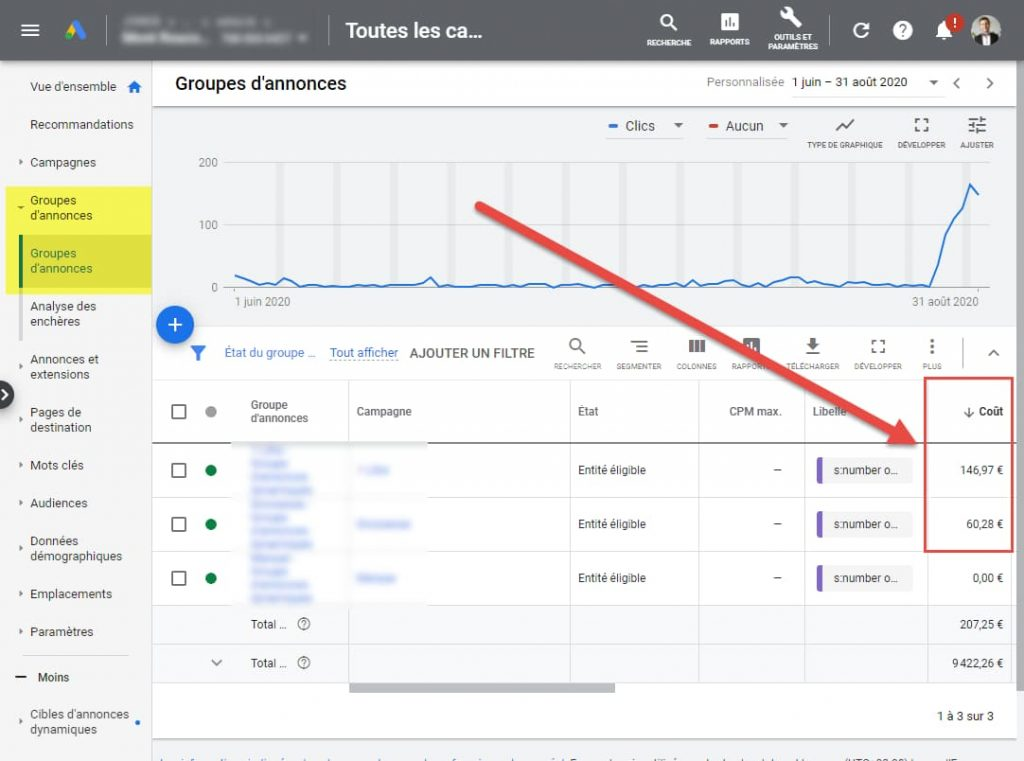Select Mots clés in the sidebar

tap(57, 465)
